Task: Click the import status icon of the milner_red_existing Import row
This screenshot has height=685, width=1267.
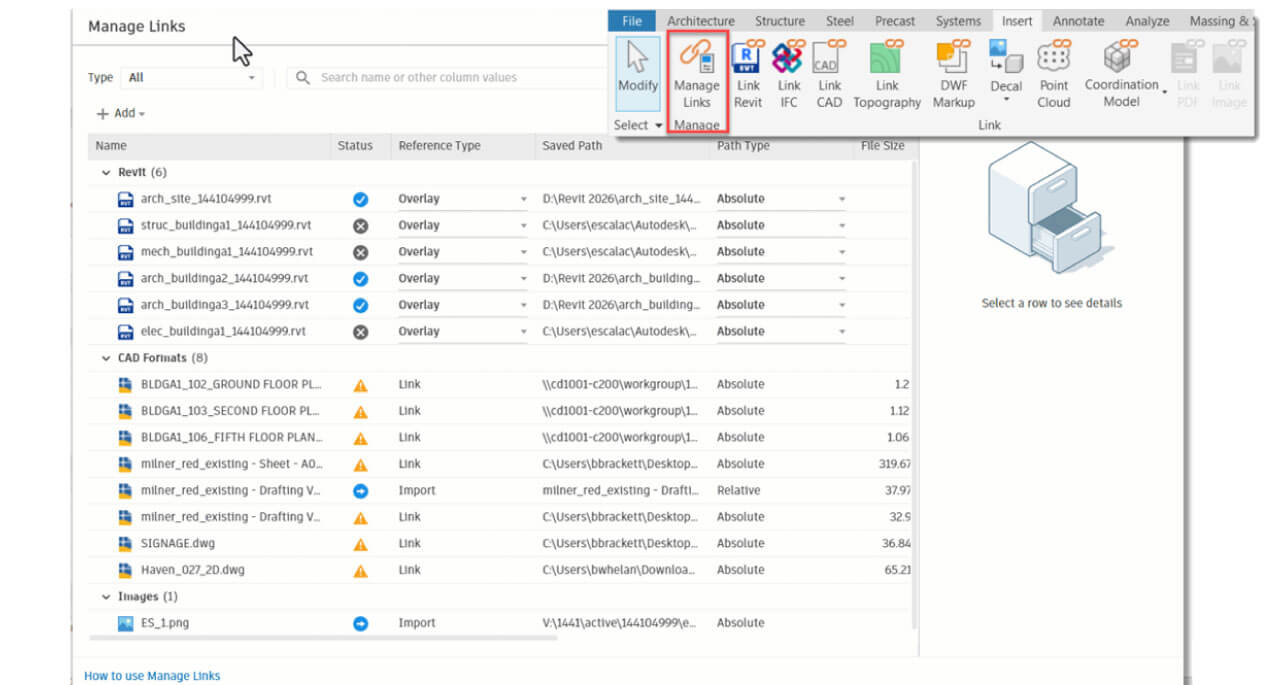Action: 361,491
